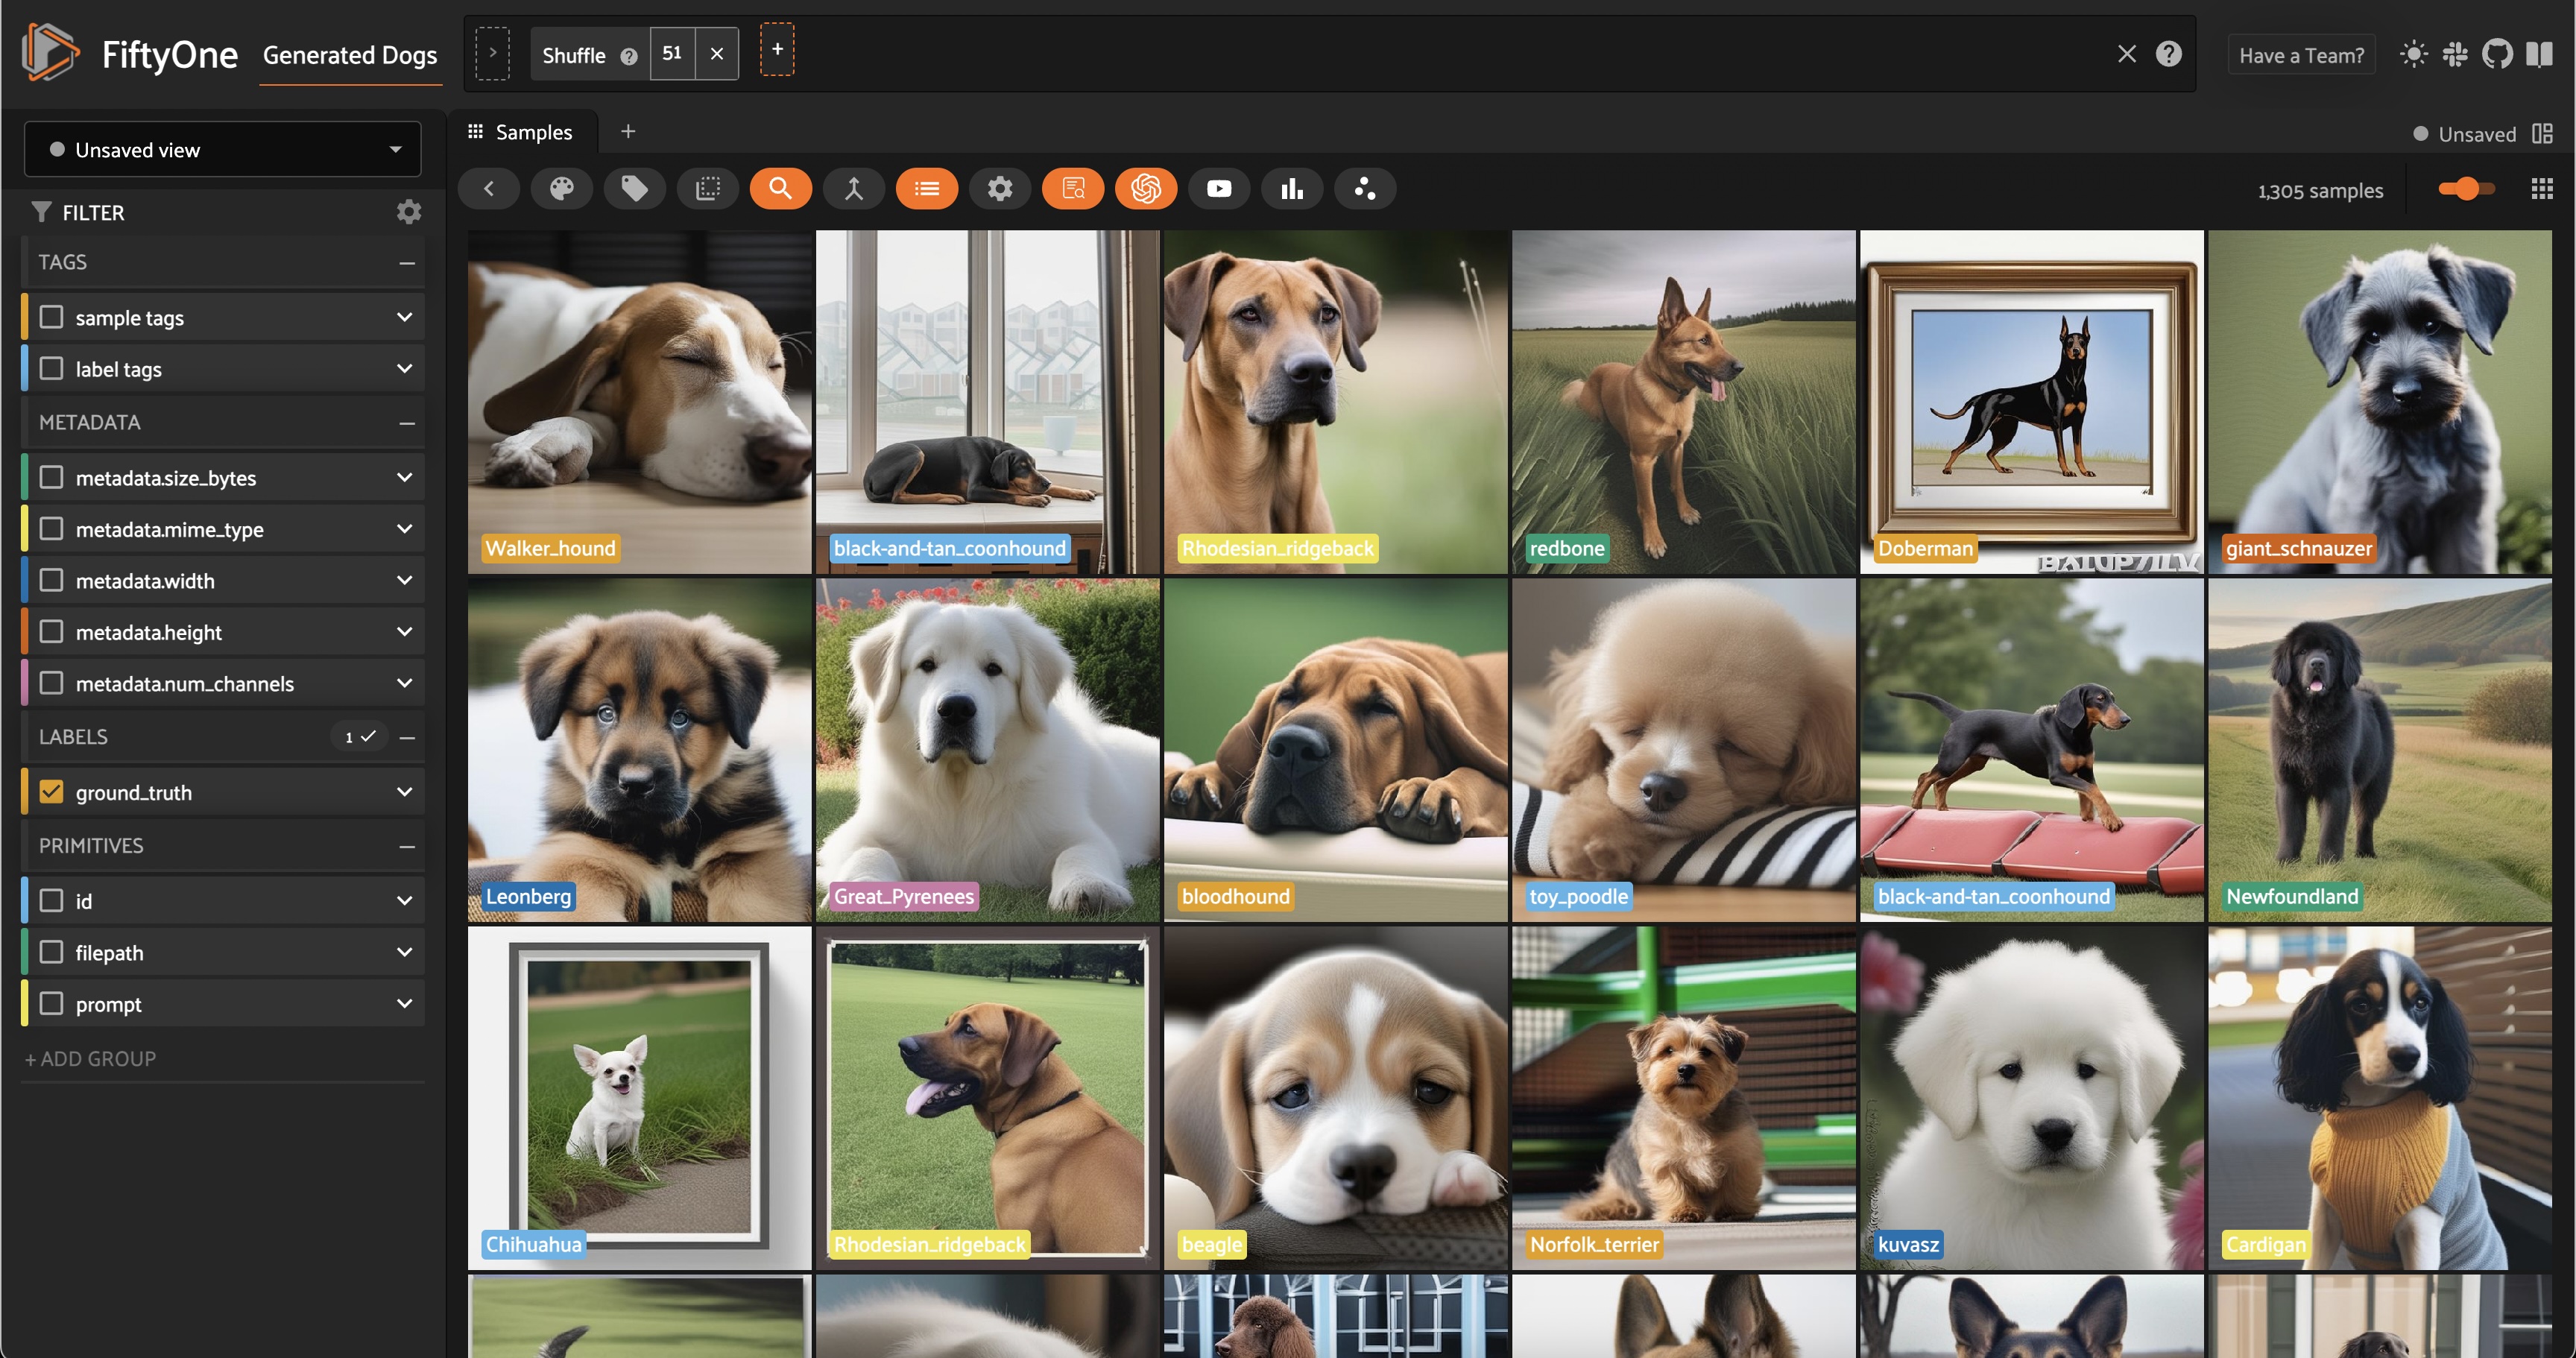Image resolution: width=2576 pixels, height=1358 pixels.
Task: Expand the id field filter arrow
Action: point(404,900)
